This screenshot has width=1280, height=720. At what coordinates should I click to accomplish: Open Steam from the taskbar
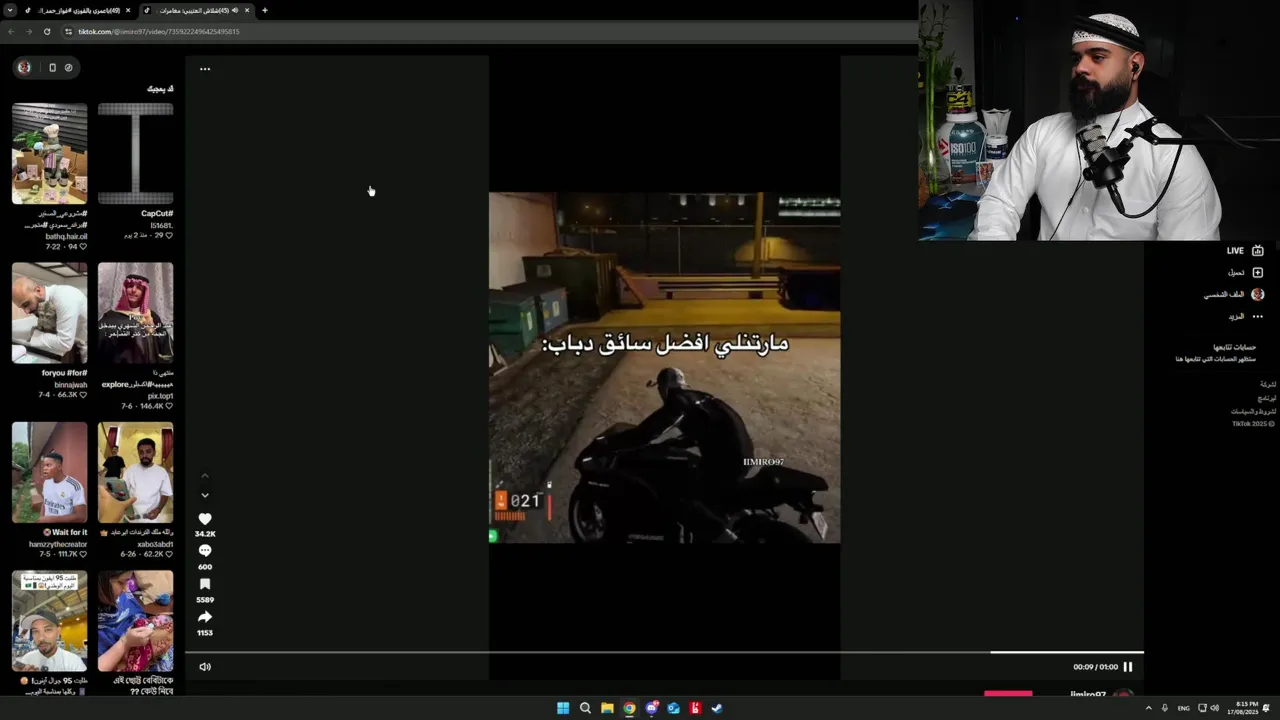coord(717,708)
